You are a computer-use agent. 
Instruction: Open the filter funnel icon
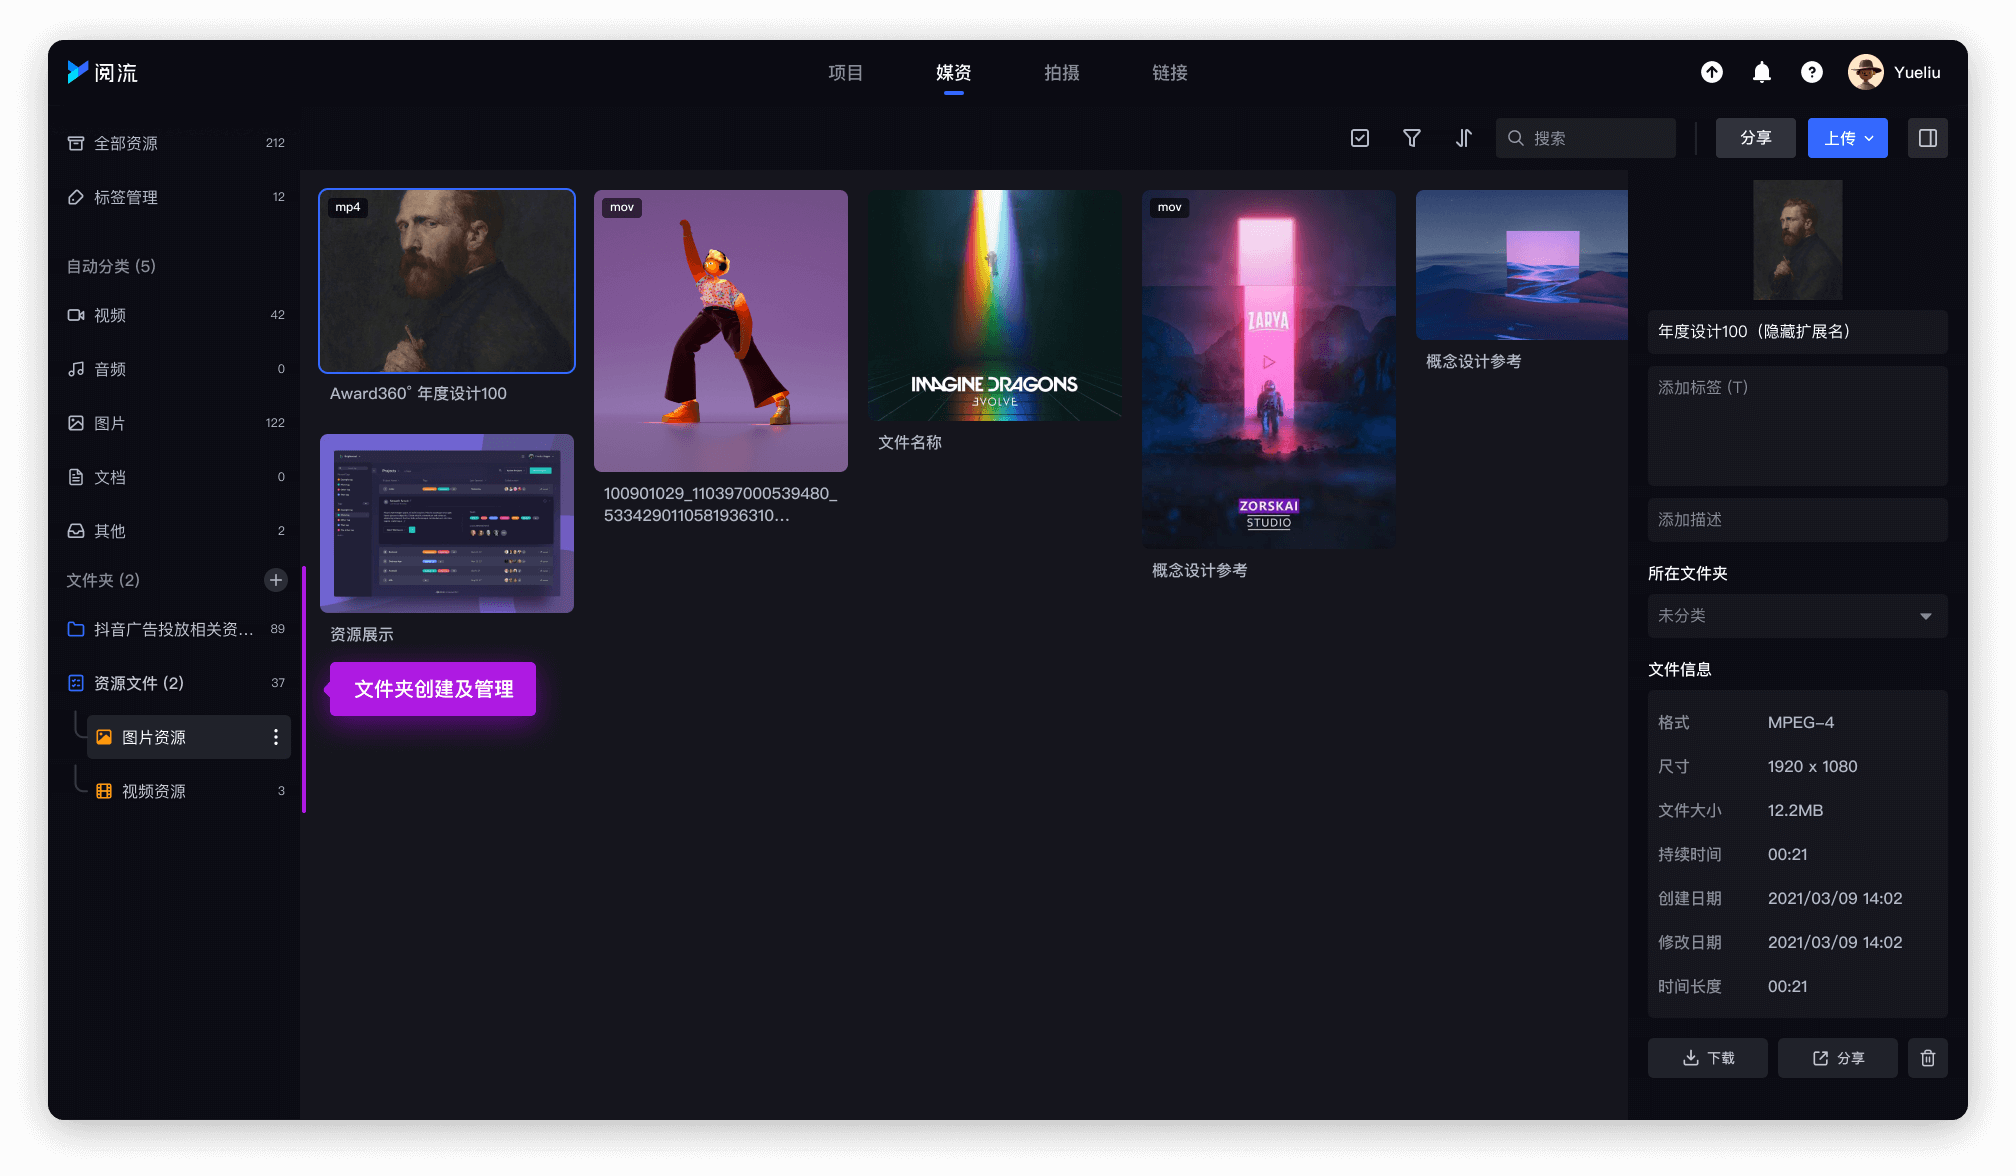tap(1412, 138)
